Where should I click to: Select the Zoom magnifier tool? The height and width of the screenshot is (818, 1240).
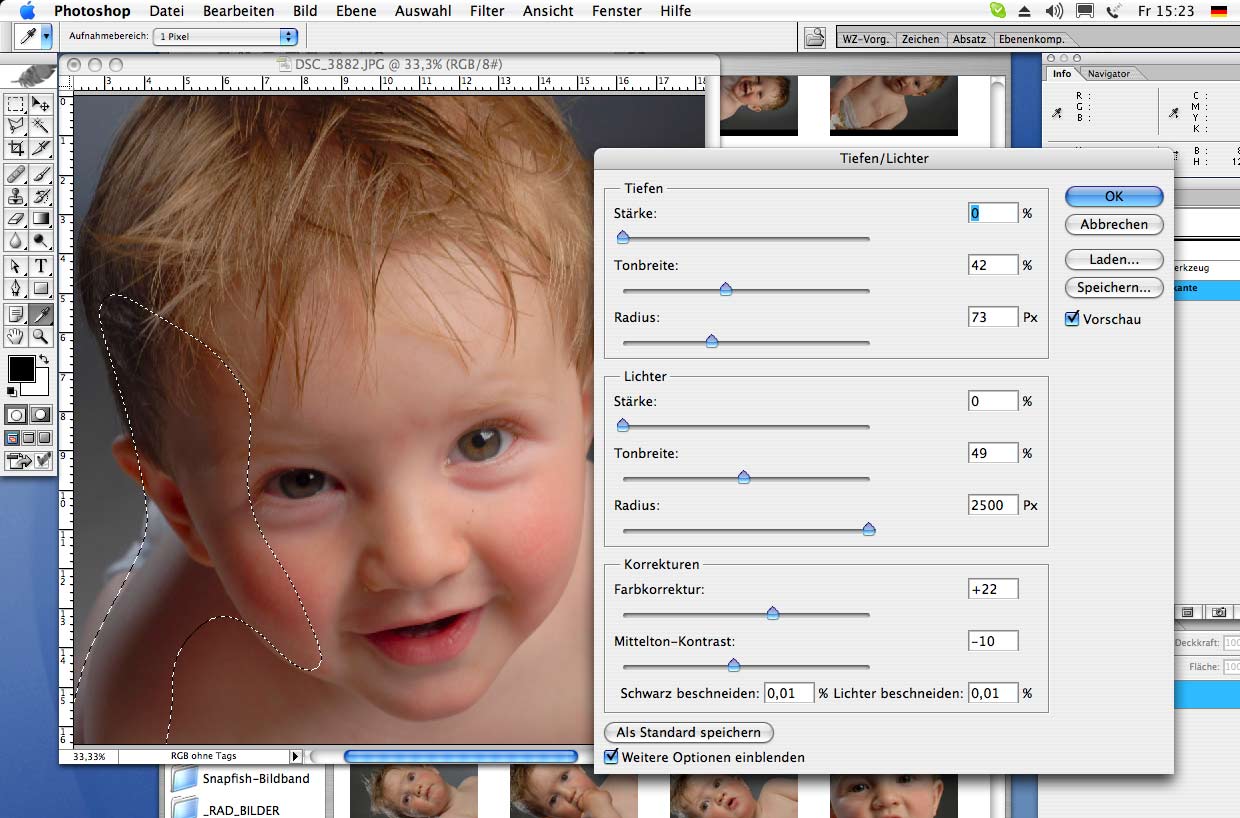coord(41,337)
